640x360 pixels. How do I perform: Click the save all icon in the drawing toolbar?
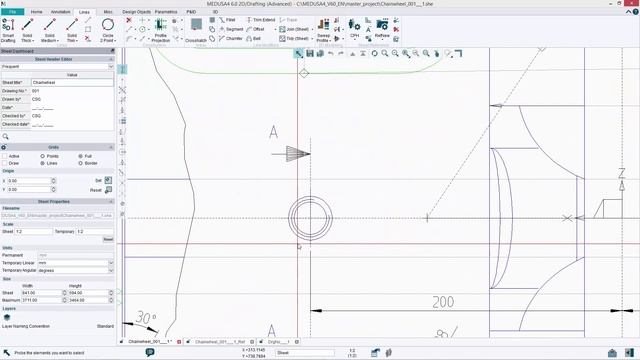point(320,53)
